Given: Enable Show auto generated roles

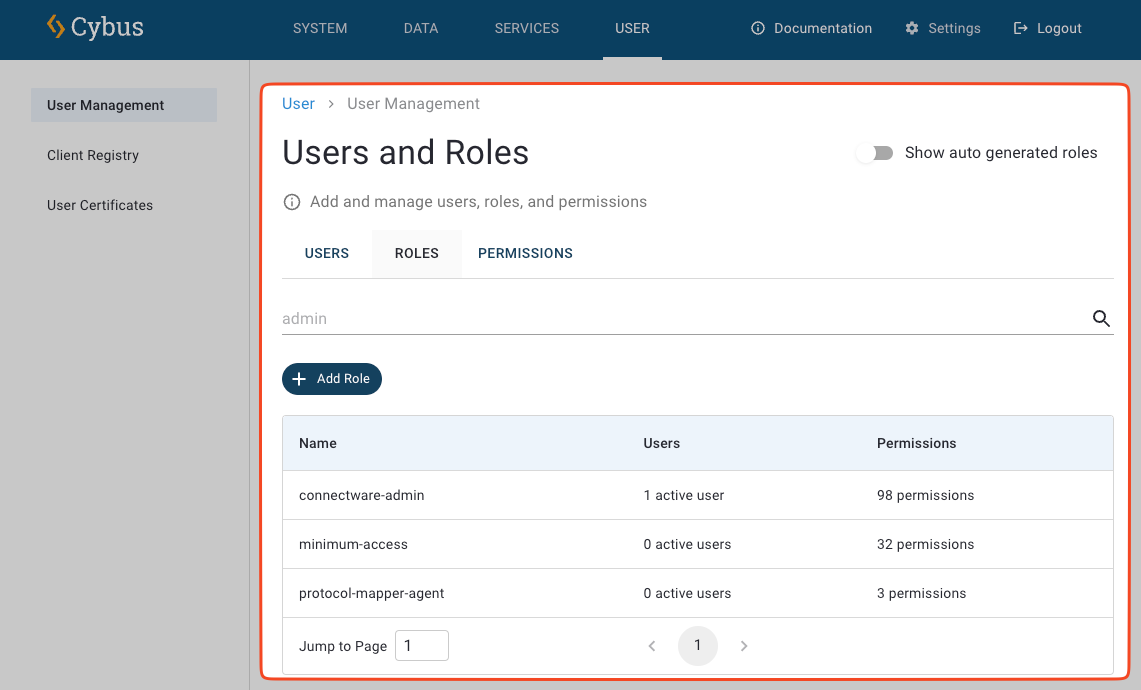Looking at the screenshot, I should pyautogui.click(x=875, y=153).
